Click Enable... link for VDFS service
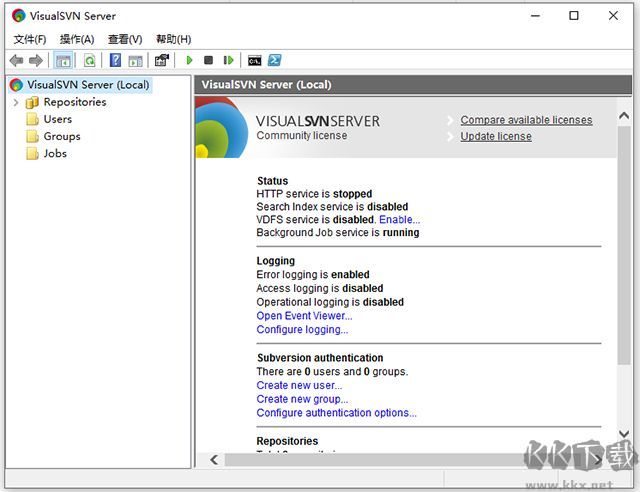The width and height of the screenshot is (640, 492). [x=400, y=220]
